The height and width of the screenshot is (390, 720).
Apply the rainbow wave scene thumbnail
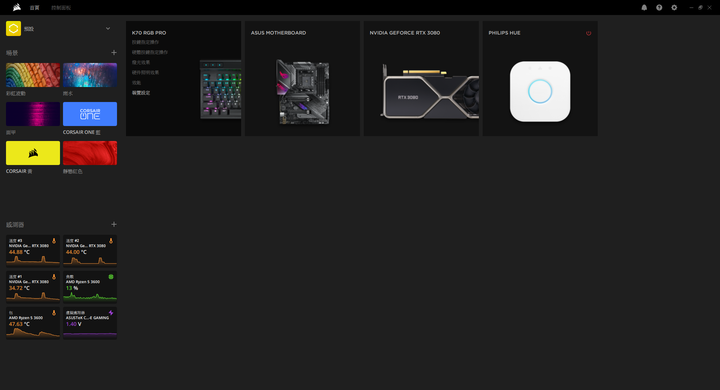point(33,75)
